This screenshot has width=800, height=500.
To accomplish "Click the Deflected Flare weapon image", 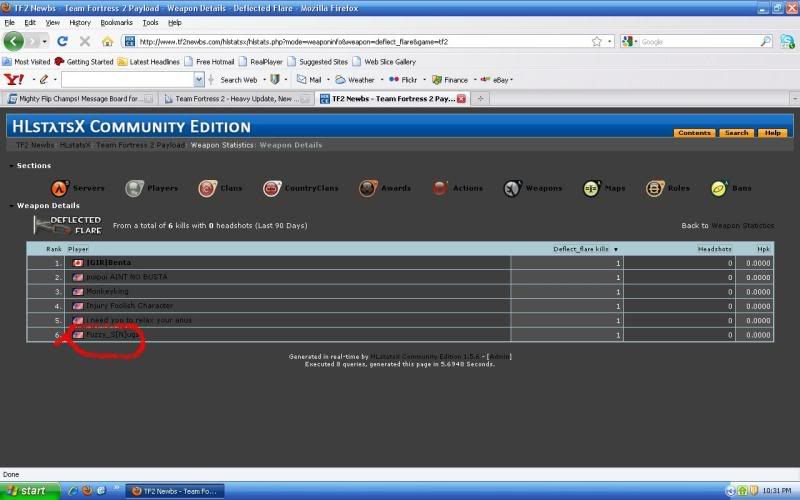I will tap(68, 225).
